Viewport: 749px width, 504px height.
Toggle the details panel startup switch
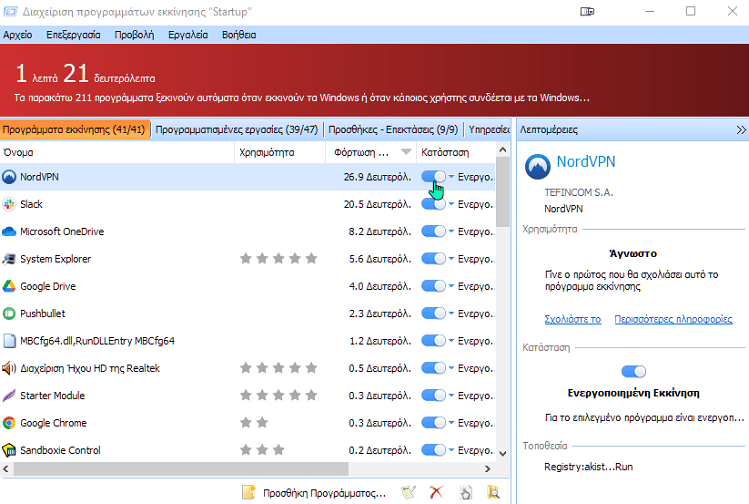pos(633,371)
